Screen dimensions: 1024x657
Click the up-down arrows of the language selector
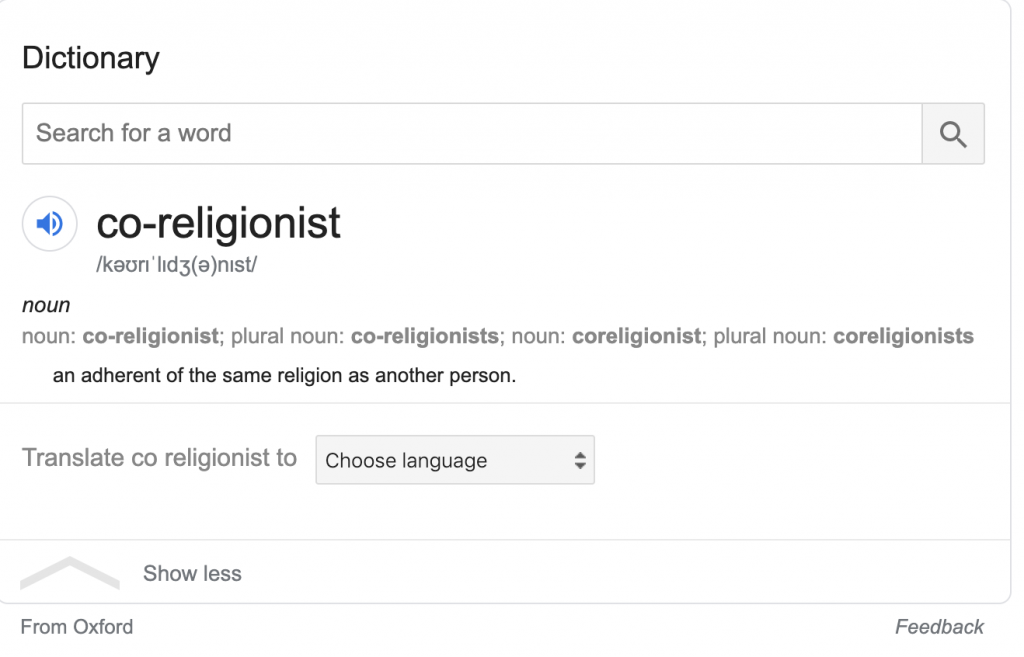point(579,461)
